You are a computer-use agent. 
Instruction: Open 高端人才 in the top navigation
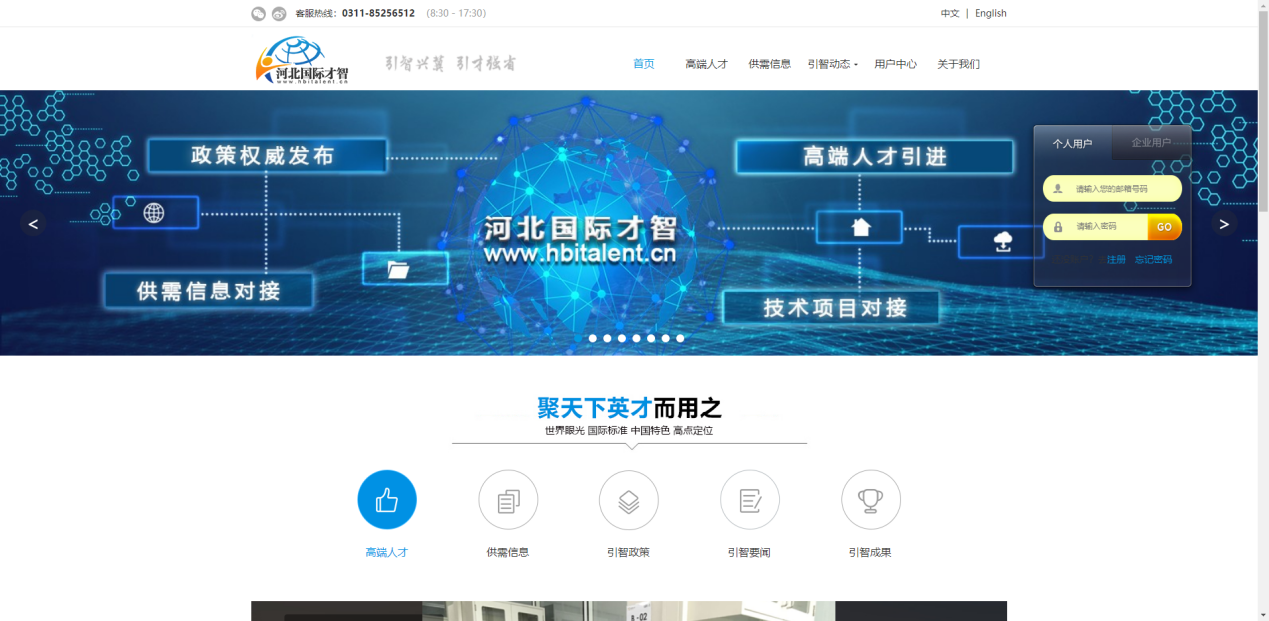click(707, 64)
